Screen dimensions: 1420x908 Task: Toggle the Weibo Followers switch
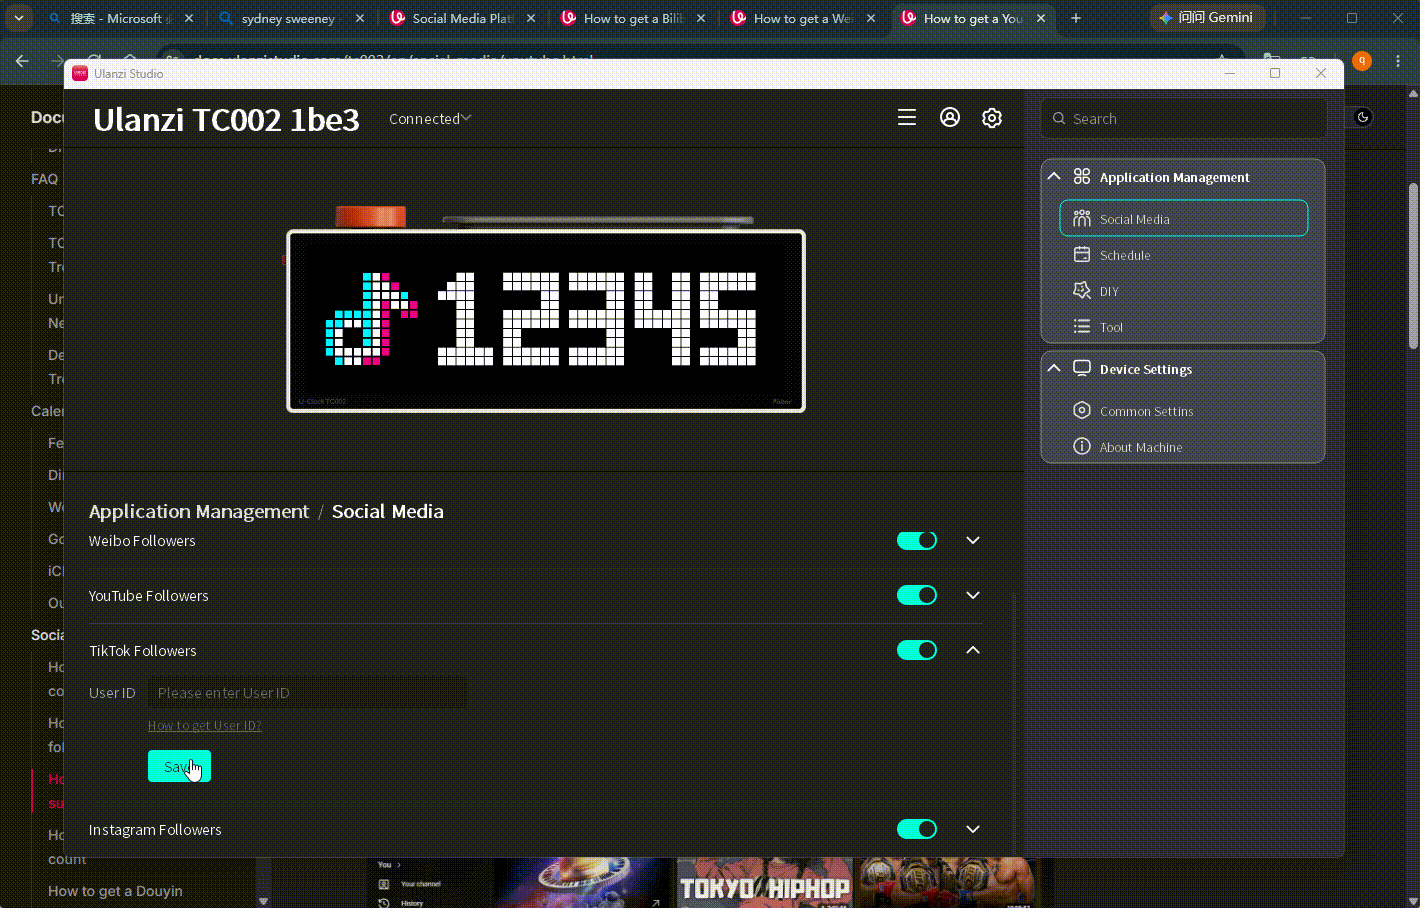point(917,541)
